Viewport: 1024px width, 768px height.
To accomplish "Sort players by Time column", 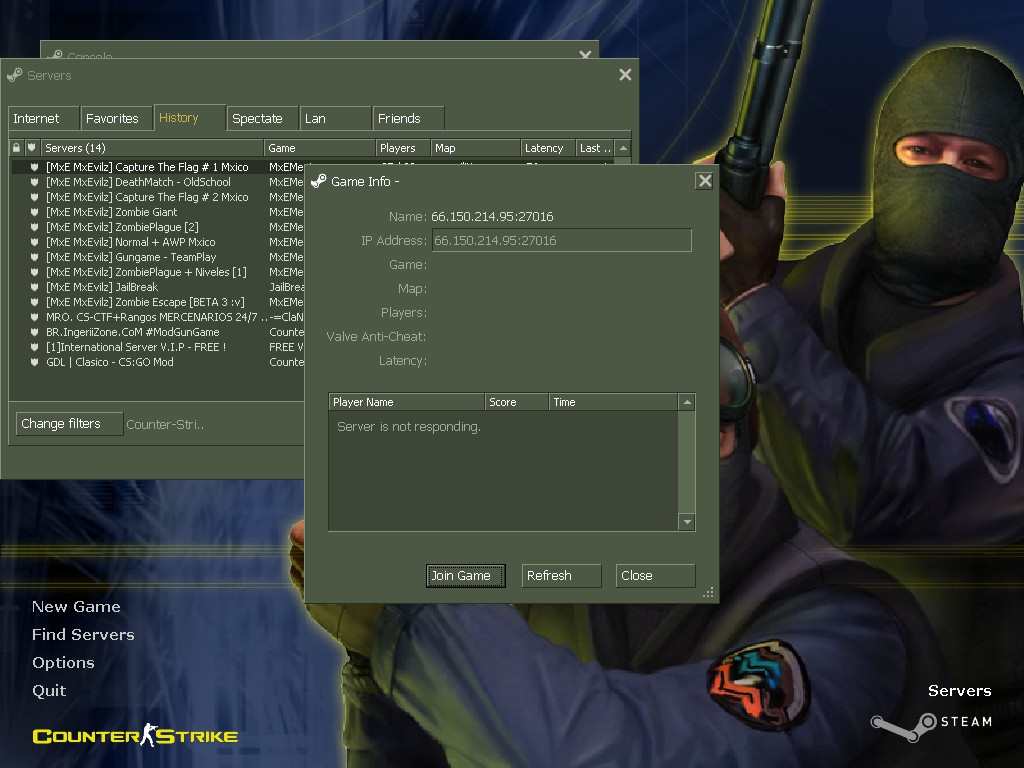I will [x=613, y=402].
